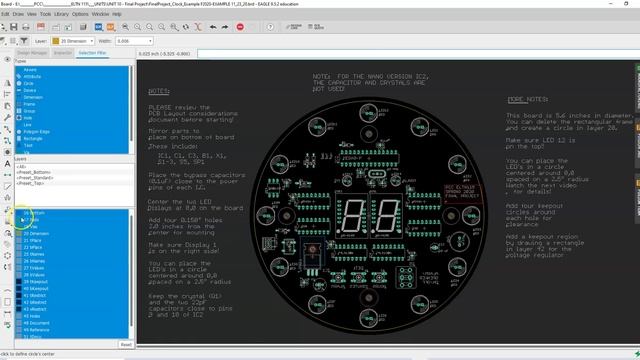Click the blue SCR schematic switch icon
This screenshot has width=640, height=360.
(x=98, y=27)
